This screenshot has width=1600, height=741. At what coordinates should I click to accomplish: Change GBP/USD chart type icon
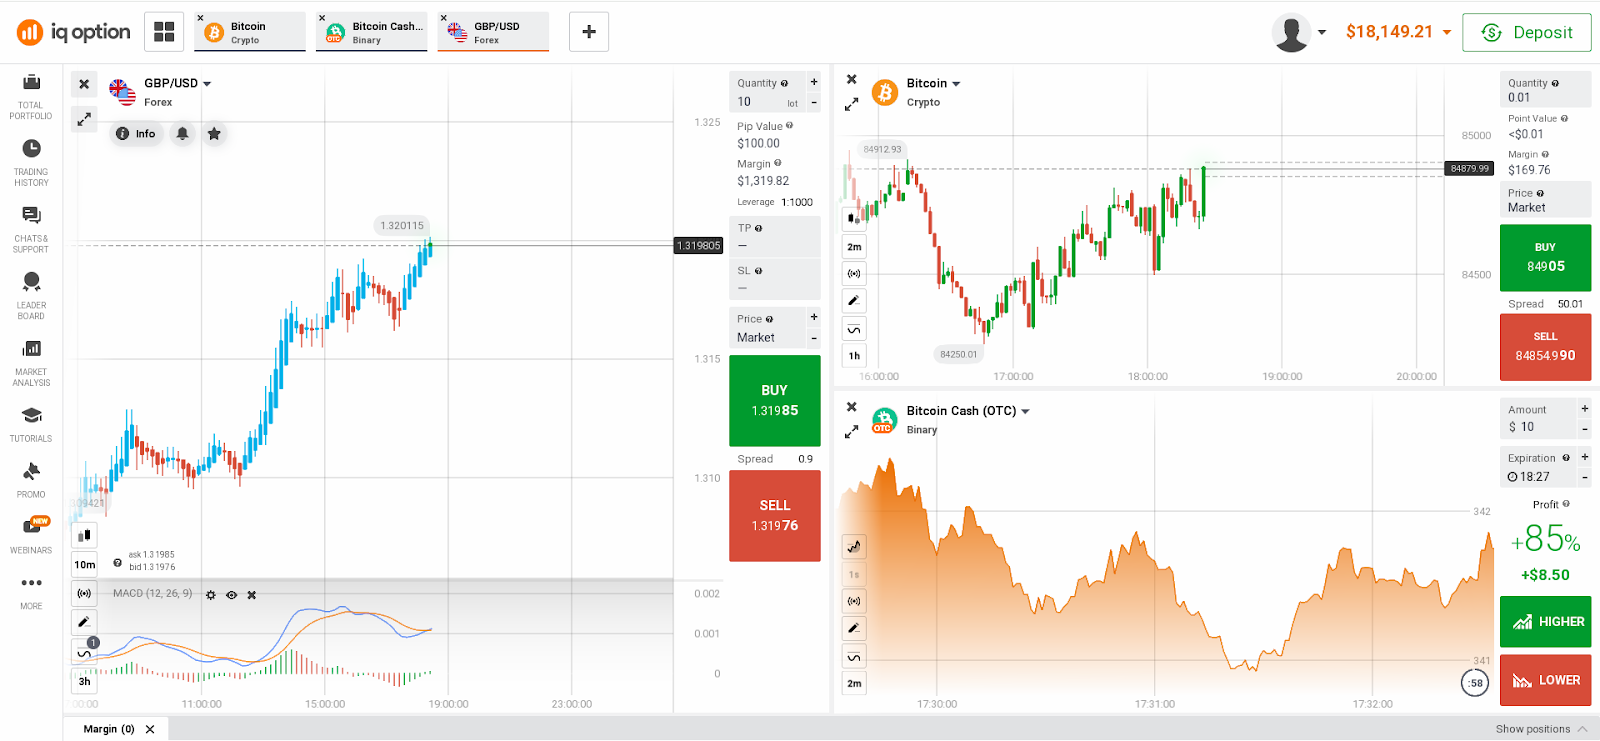[84, 535]
